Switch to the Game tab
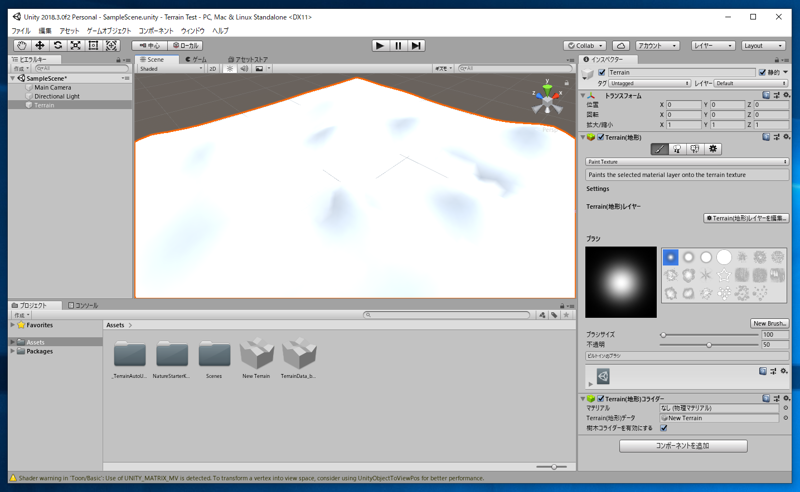800x492 pixels. click(196, 60)
